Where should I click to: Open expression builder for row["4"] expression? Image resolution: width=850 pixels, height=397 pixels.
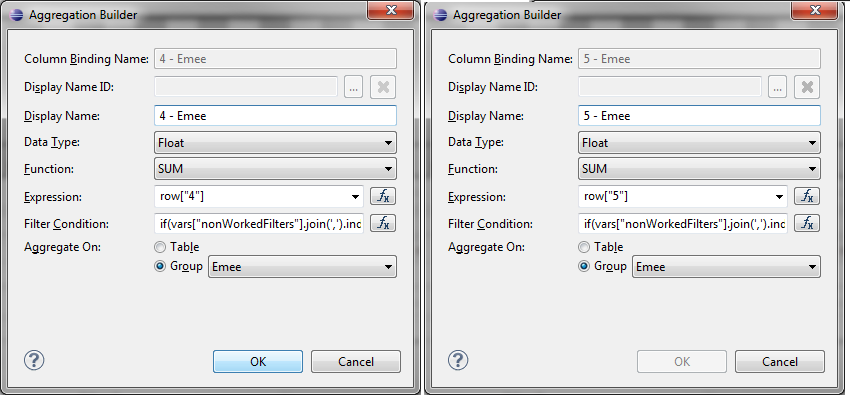[x=383, y=196]
